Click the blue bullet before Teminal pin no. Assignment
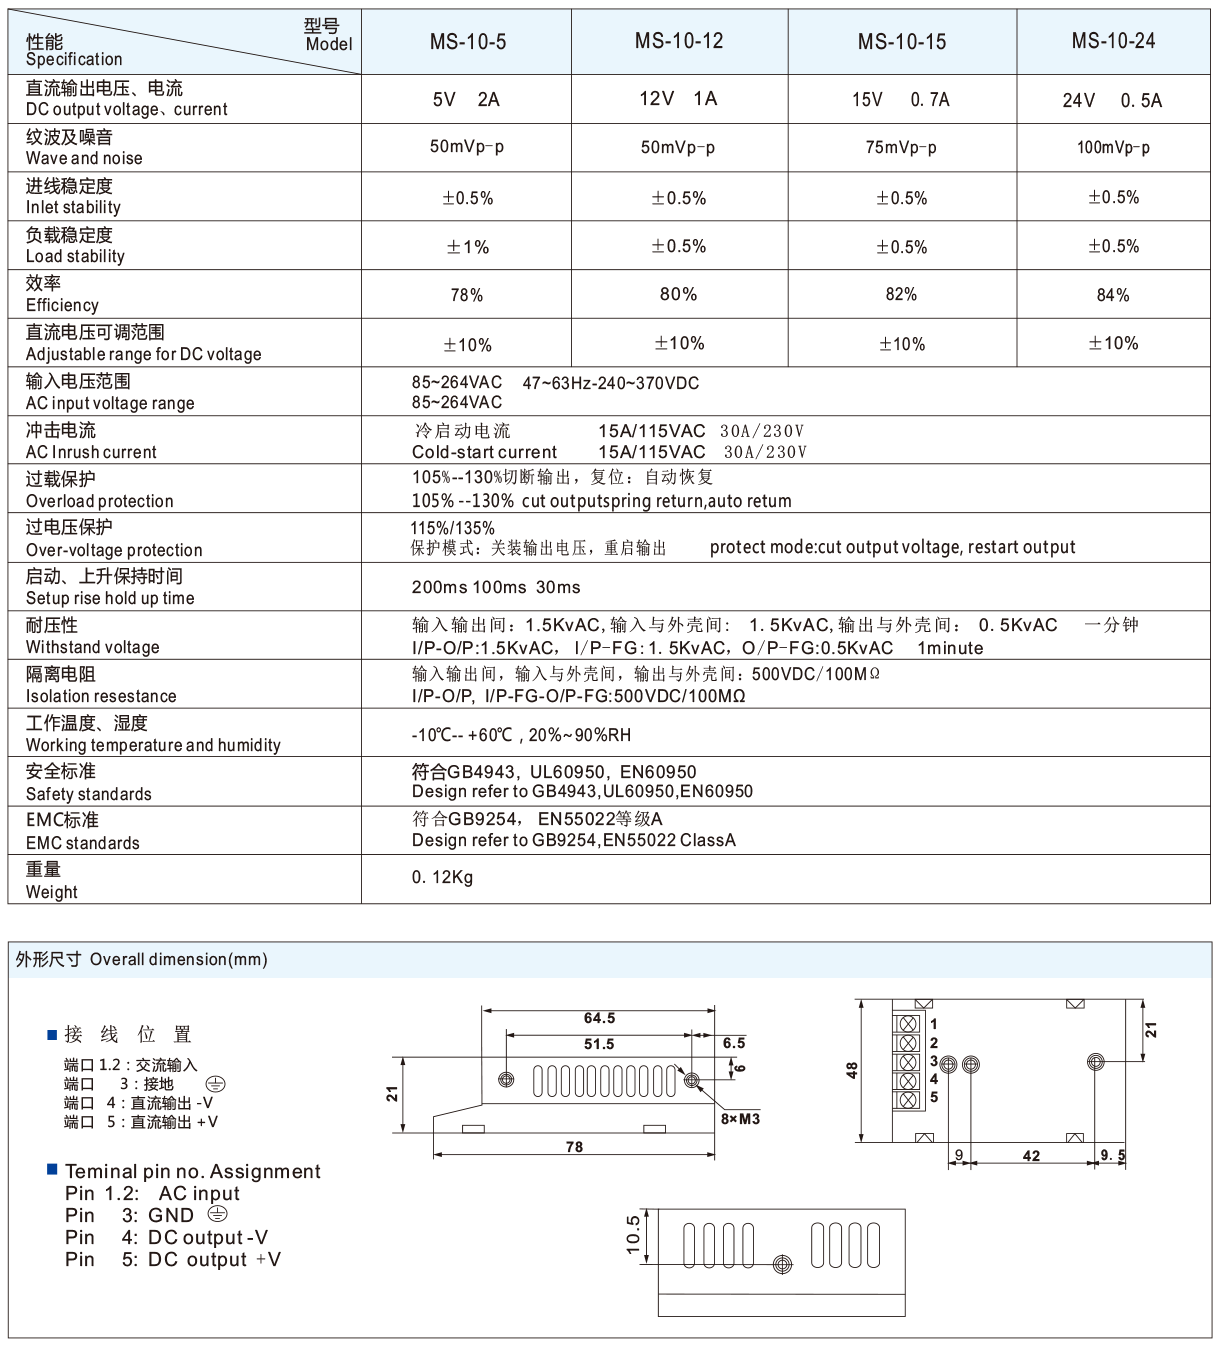 (x=52, y=1169)
